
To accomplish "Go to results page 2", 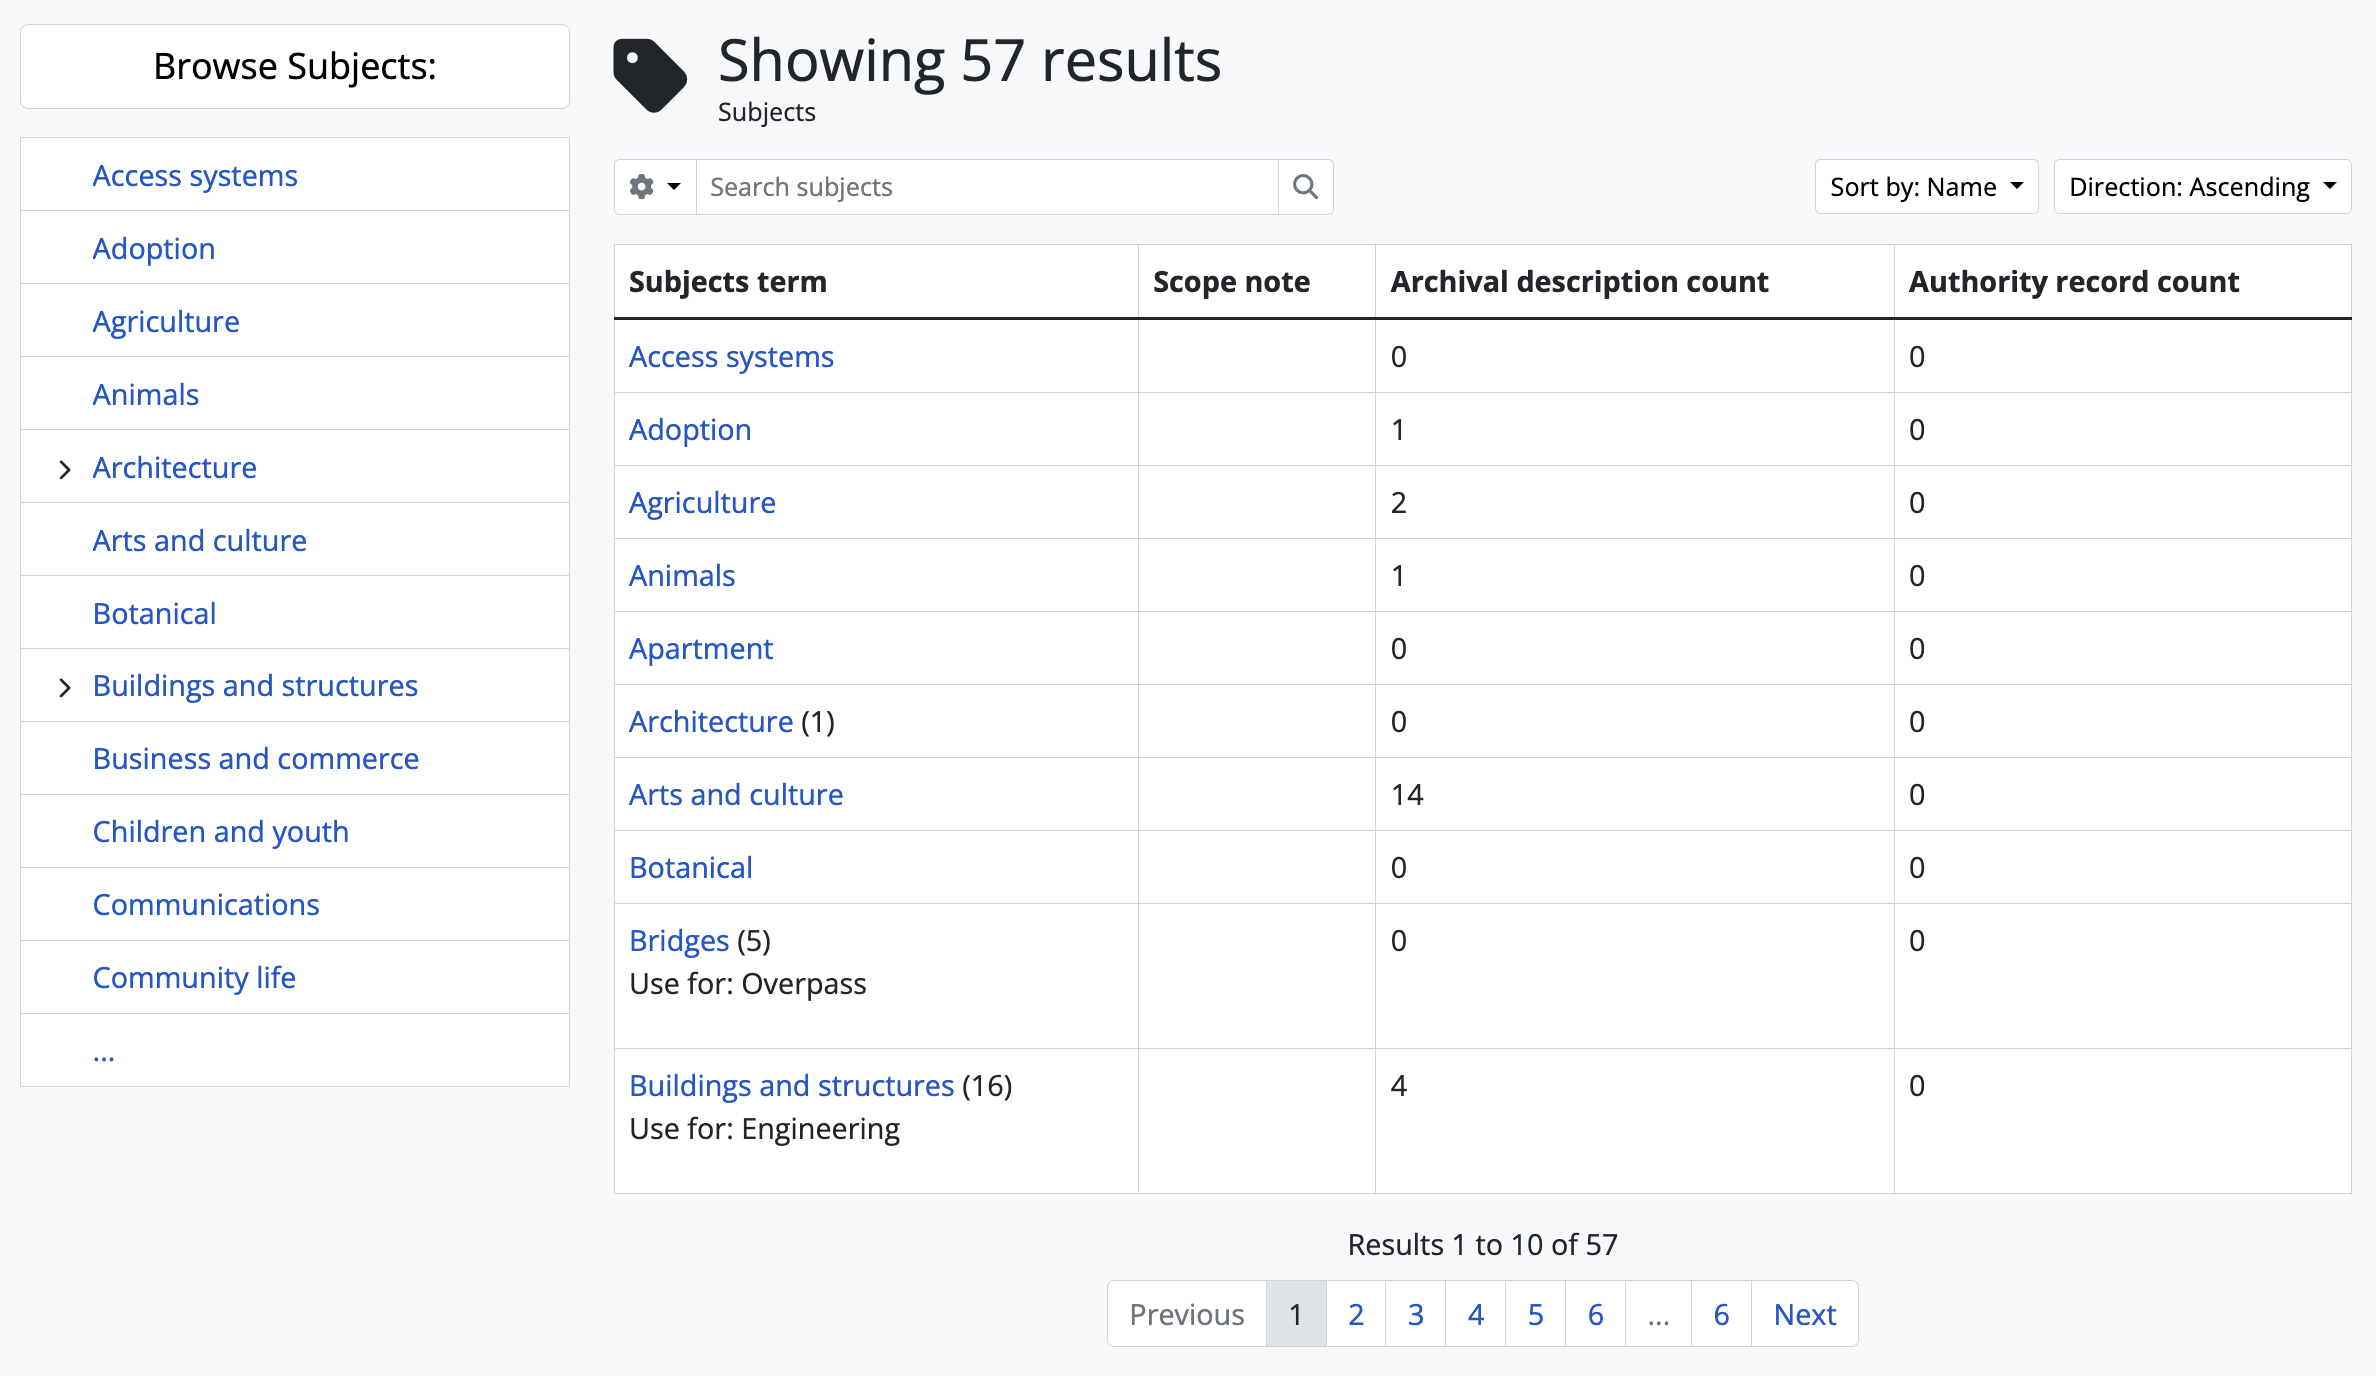I will pos(1355,1314).
